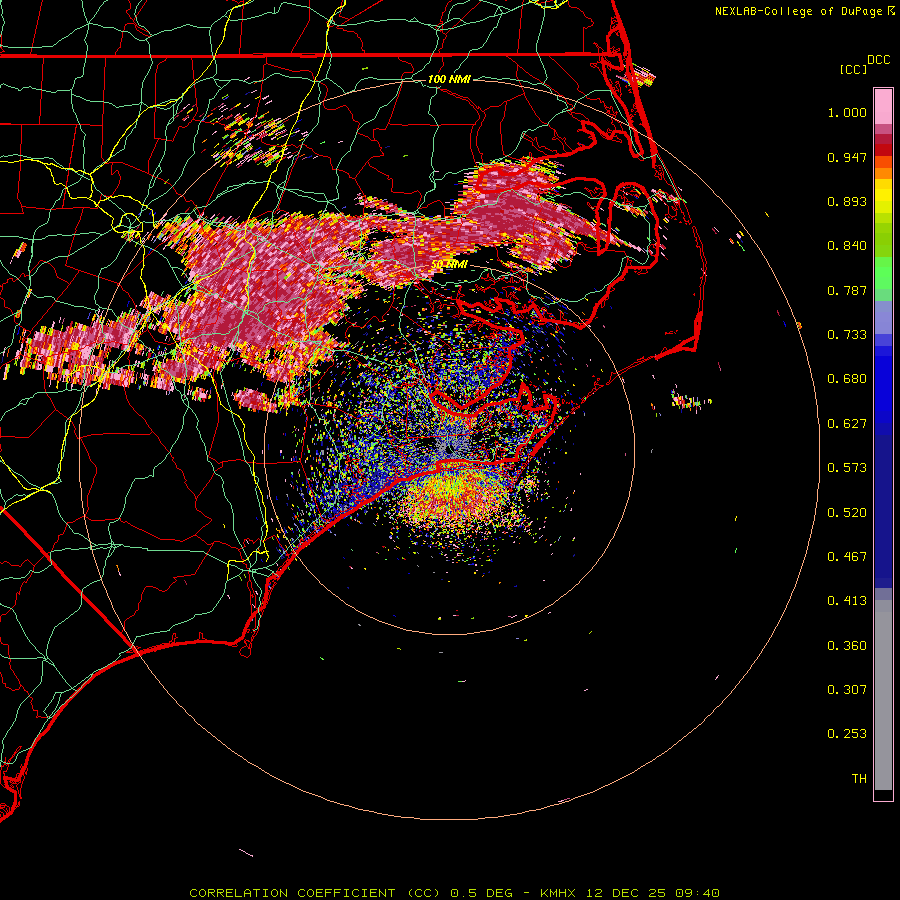This screenshot has width=900, height=900.
Task: Click the 100 NMI range ring label
Action: pos(449,79)
